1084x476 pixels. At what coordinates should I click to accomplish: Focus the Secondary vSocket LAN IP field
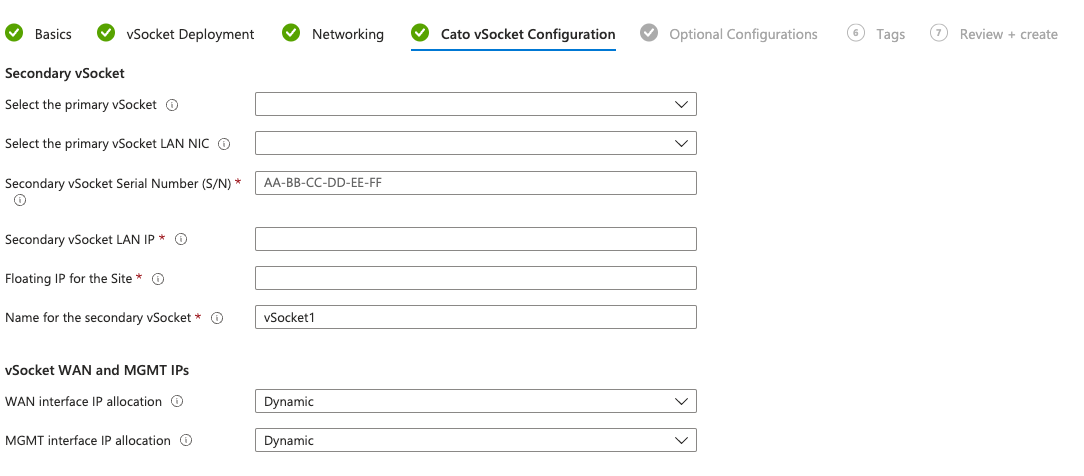coord(475,240)
